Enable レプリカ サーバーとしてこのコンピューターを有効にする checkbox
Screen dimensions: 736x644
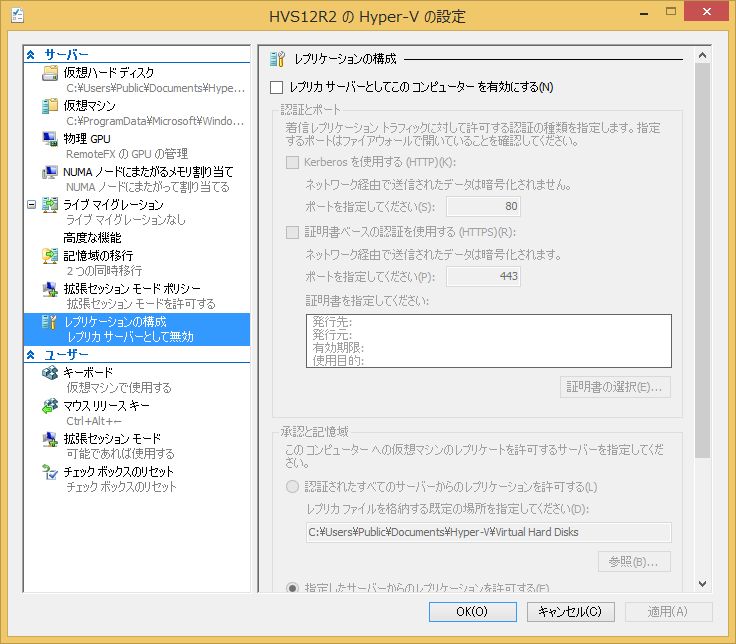276,87
